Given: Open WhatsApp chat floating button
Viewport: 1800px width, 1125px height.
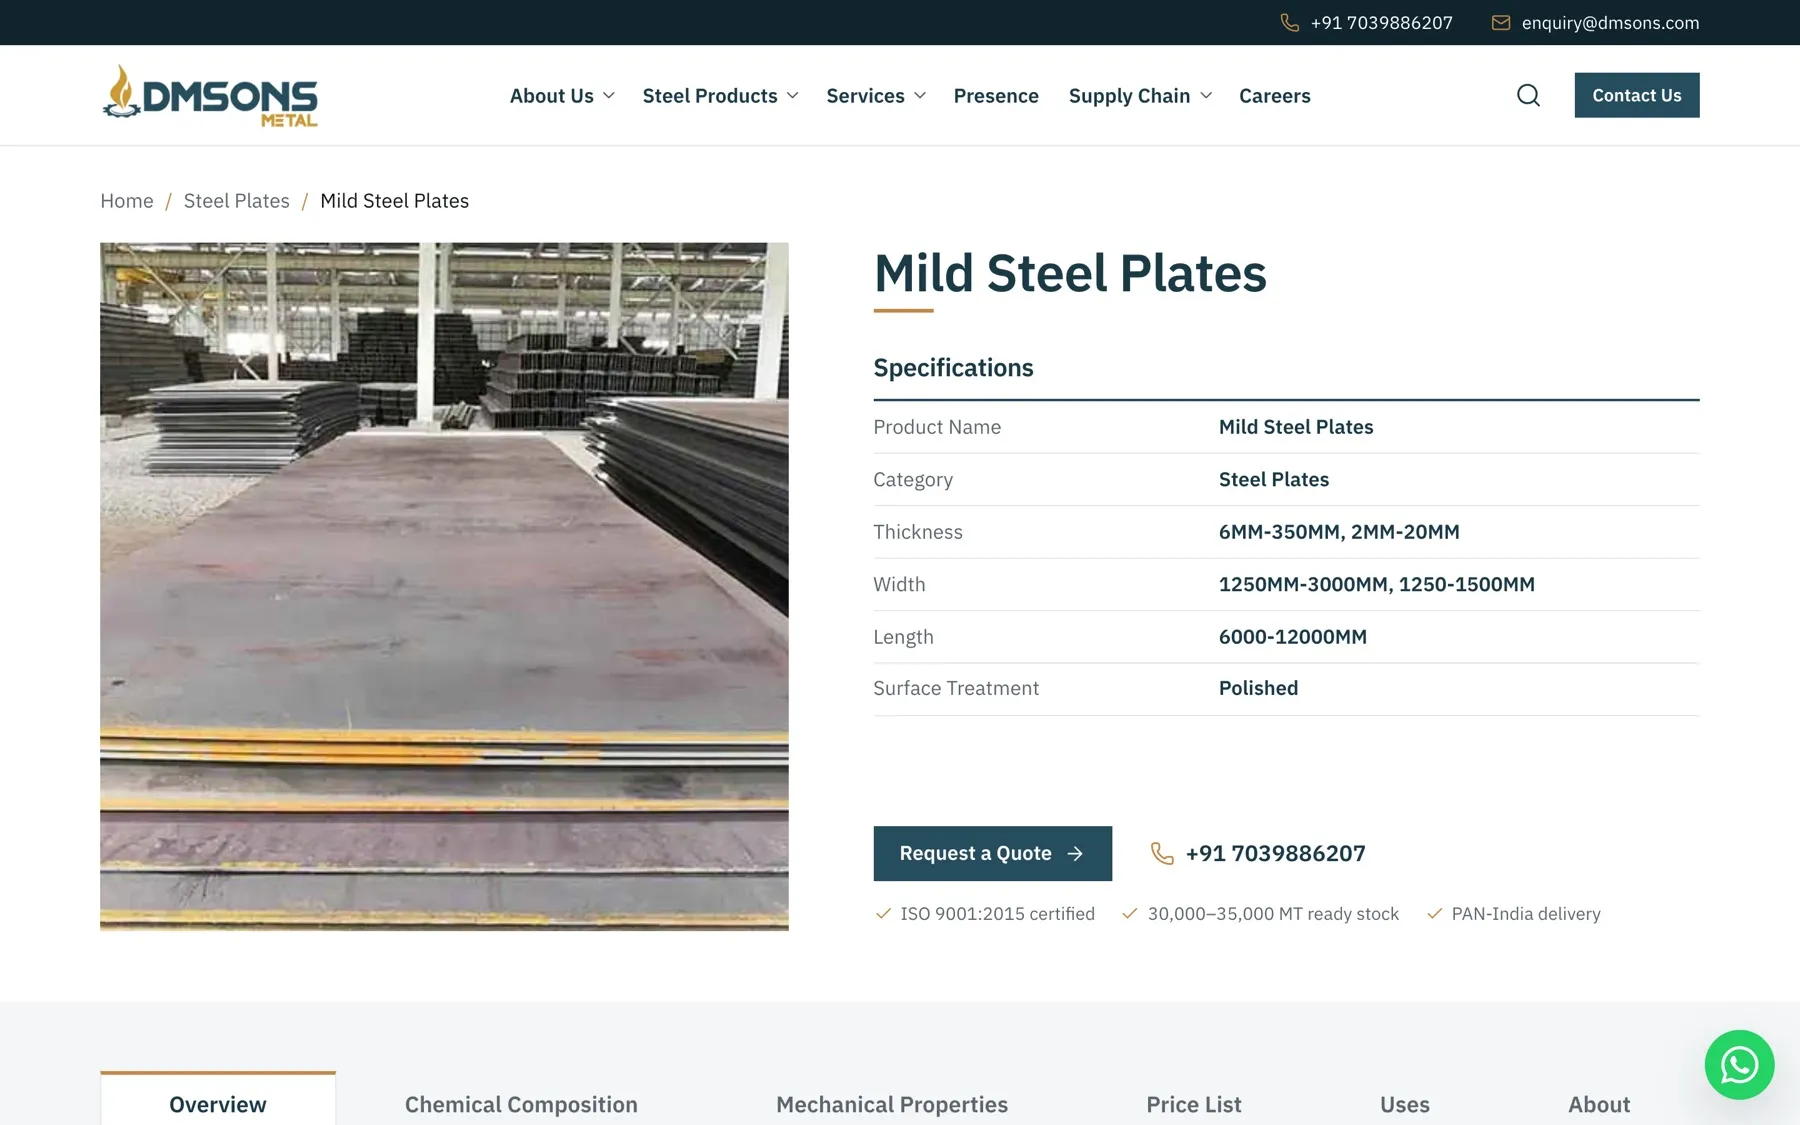Looking at the screenshot, I should click(x=1739, y=1064).
